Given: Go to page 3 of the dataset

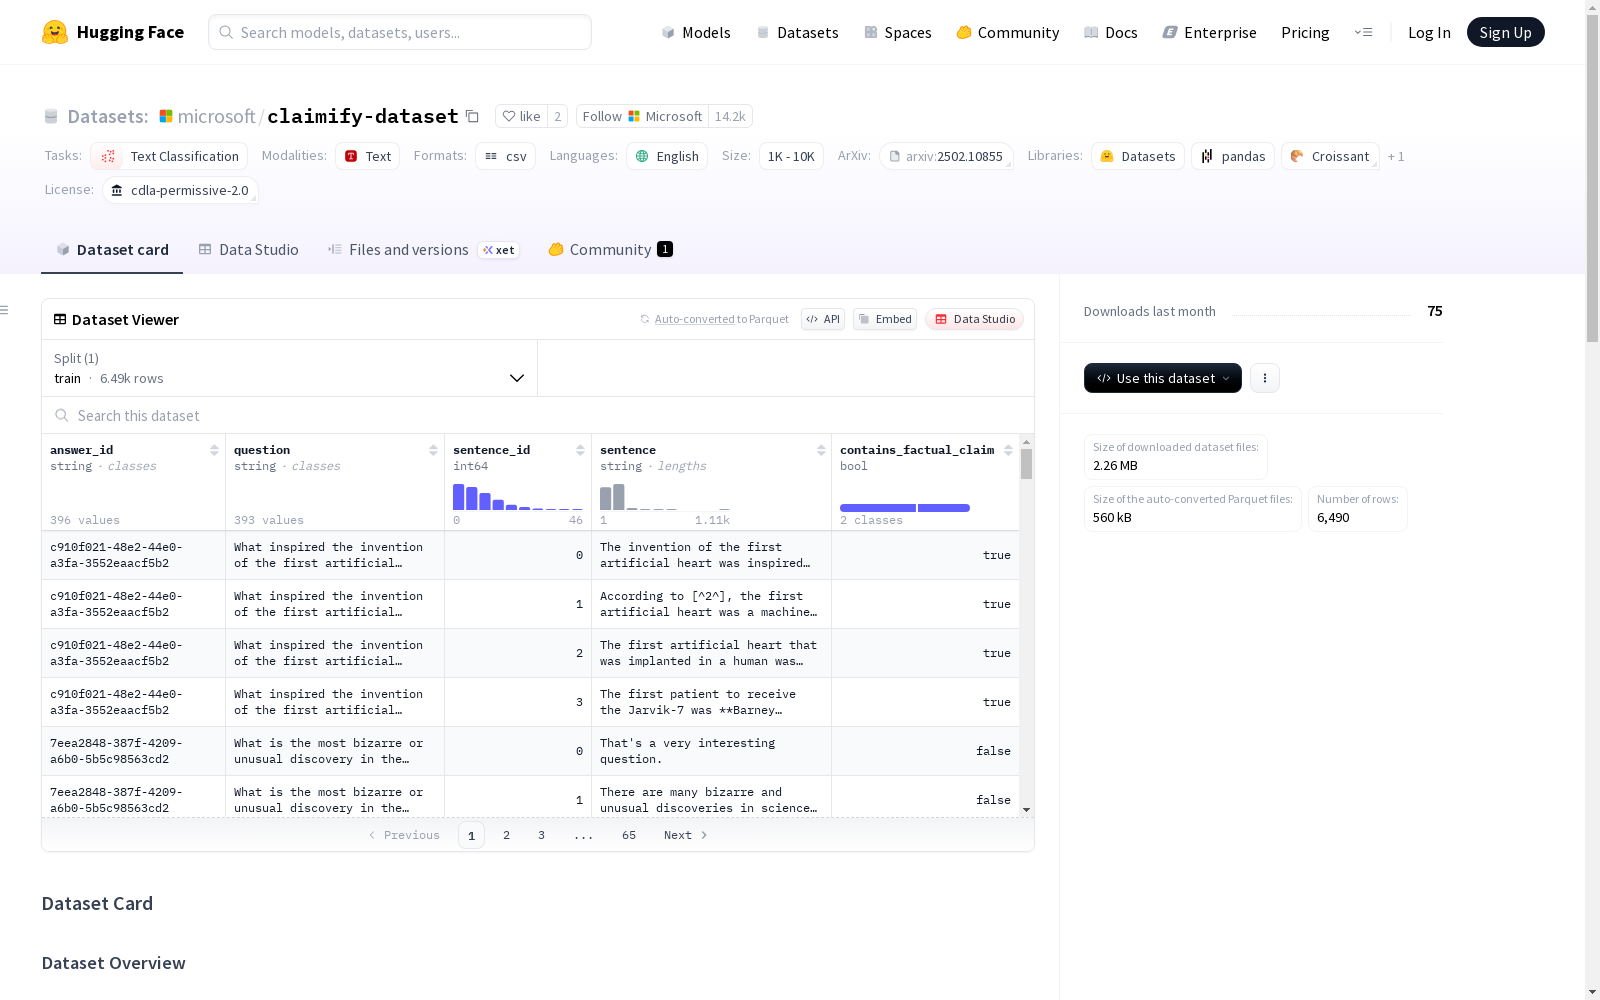Looking at the screenshot, I should click(x=542, y=835).
